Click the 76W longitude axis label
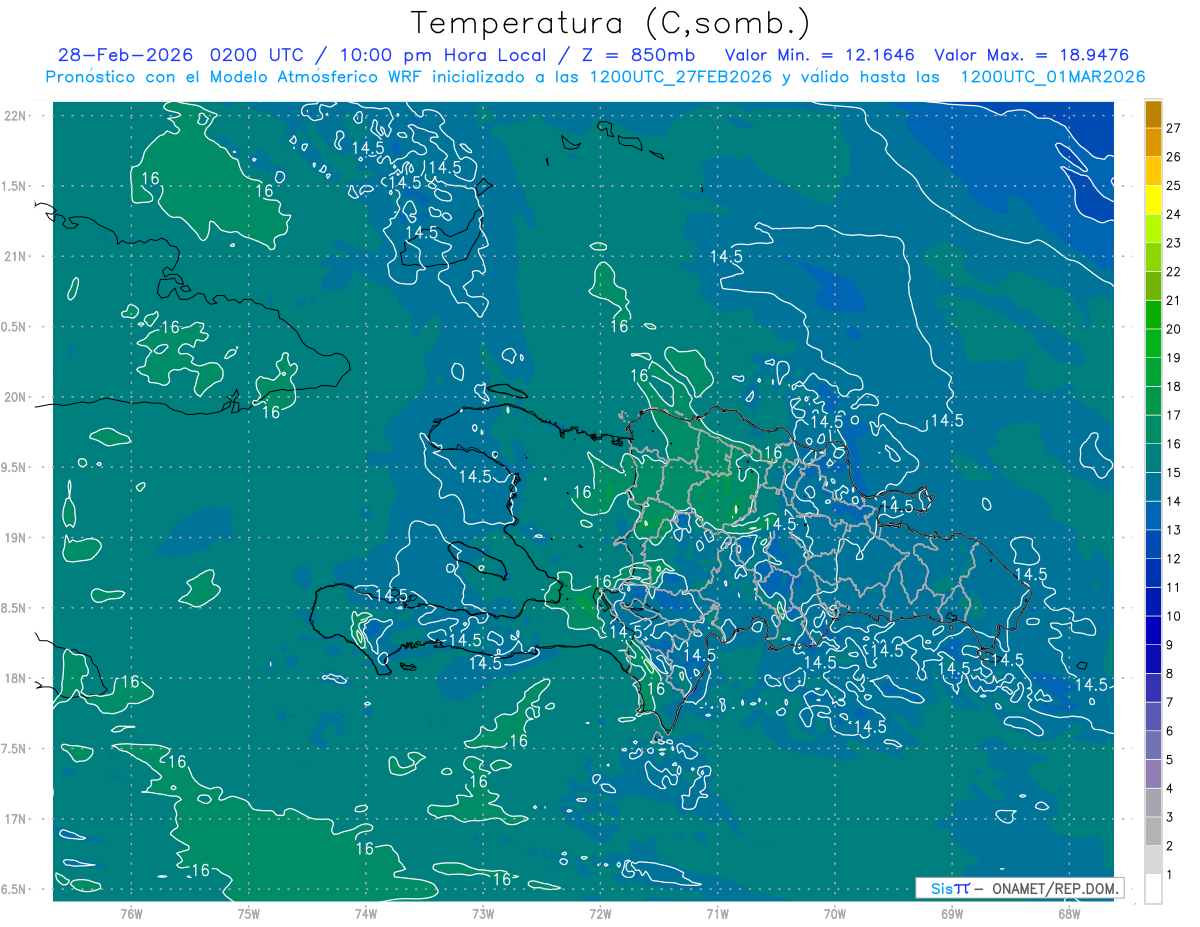This screenshot has height=927, width=1200. click(131, 913)
